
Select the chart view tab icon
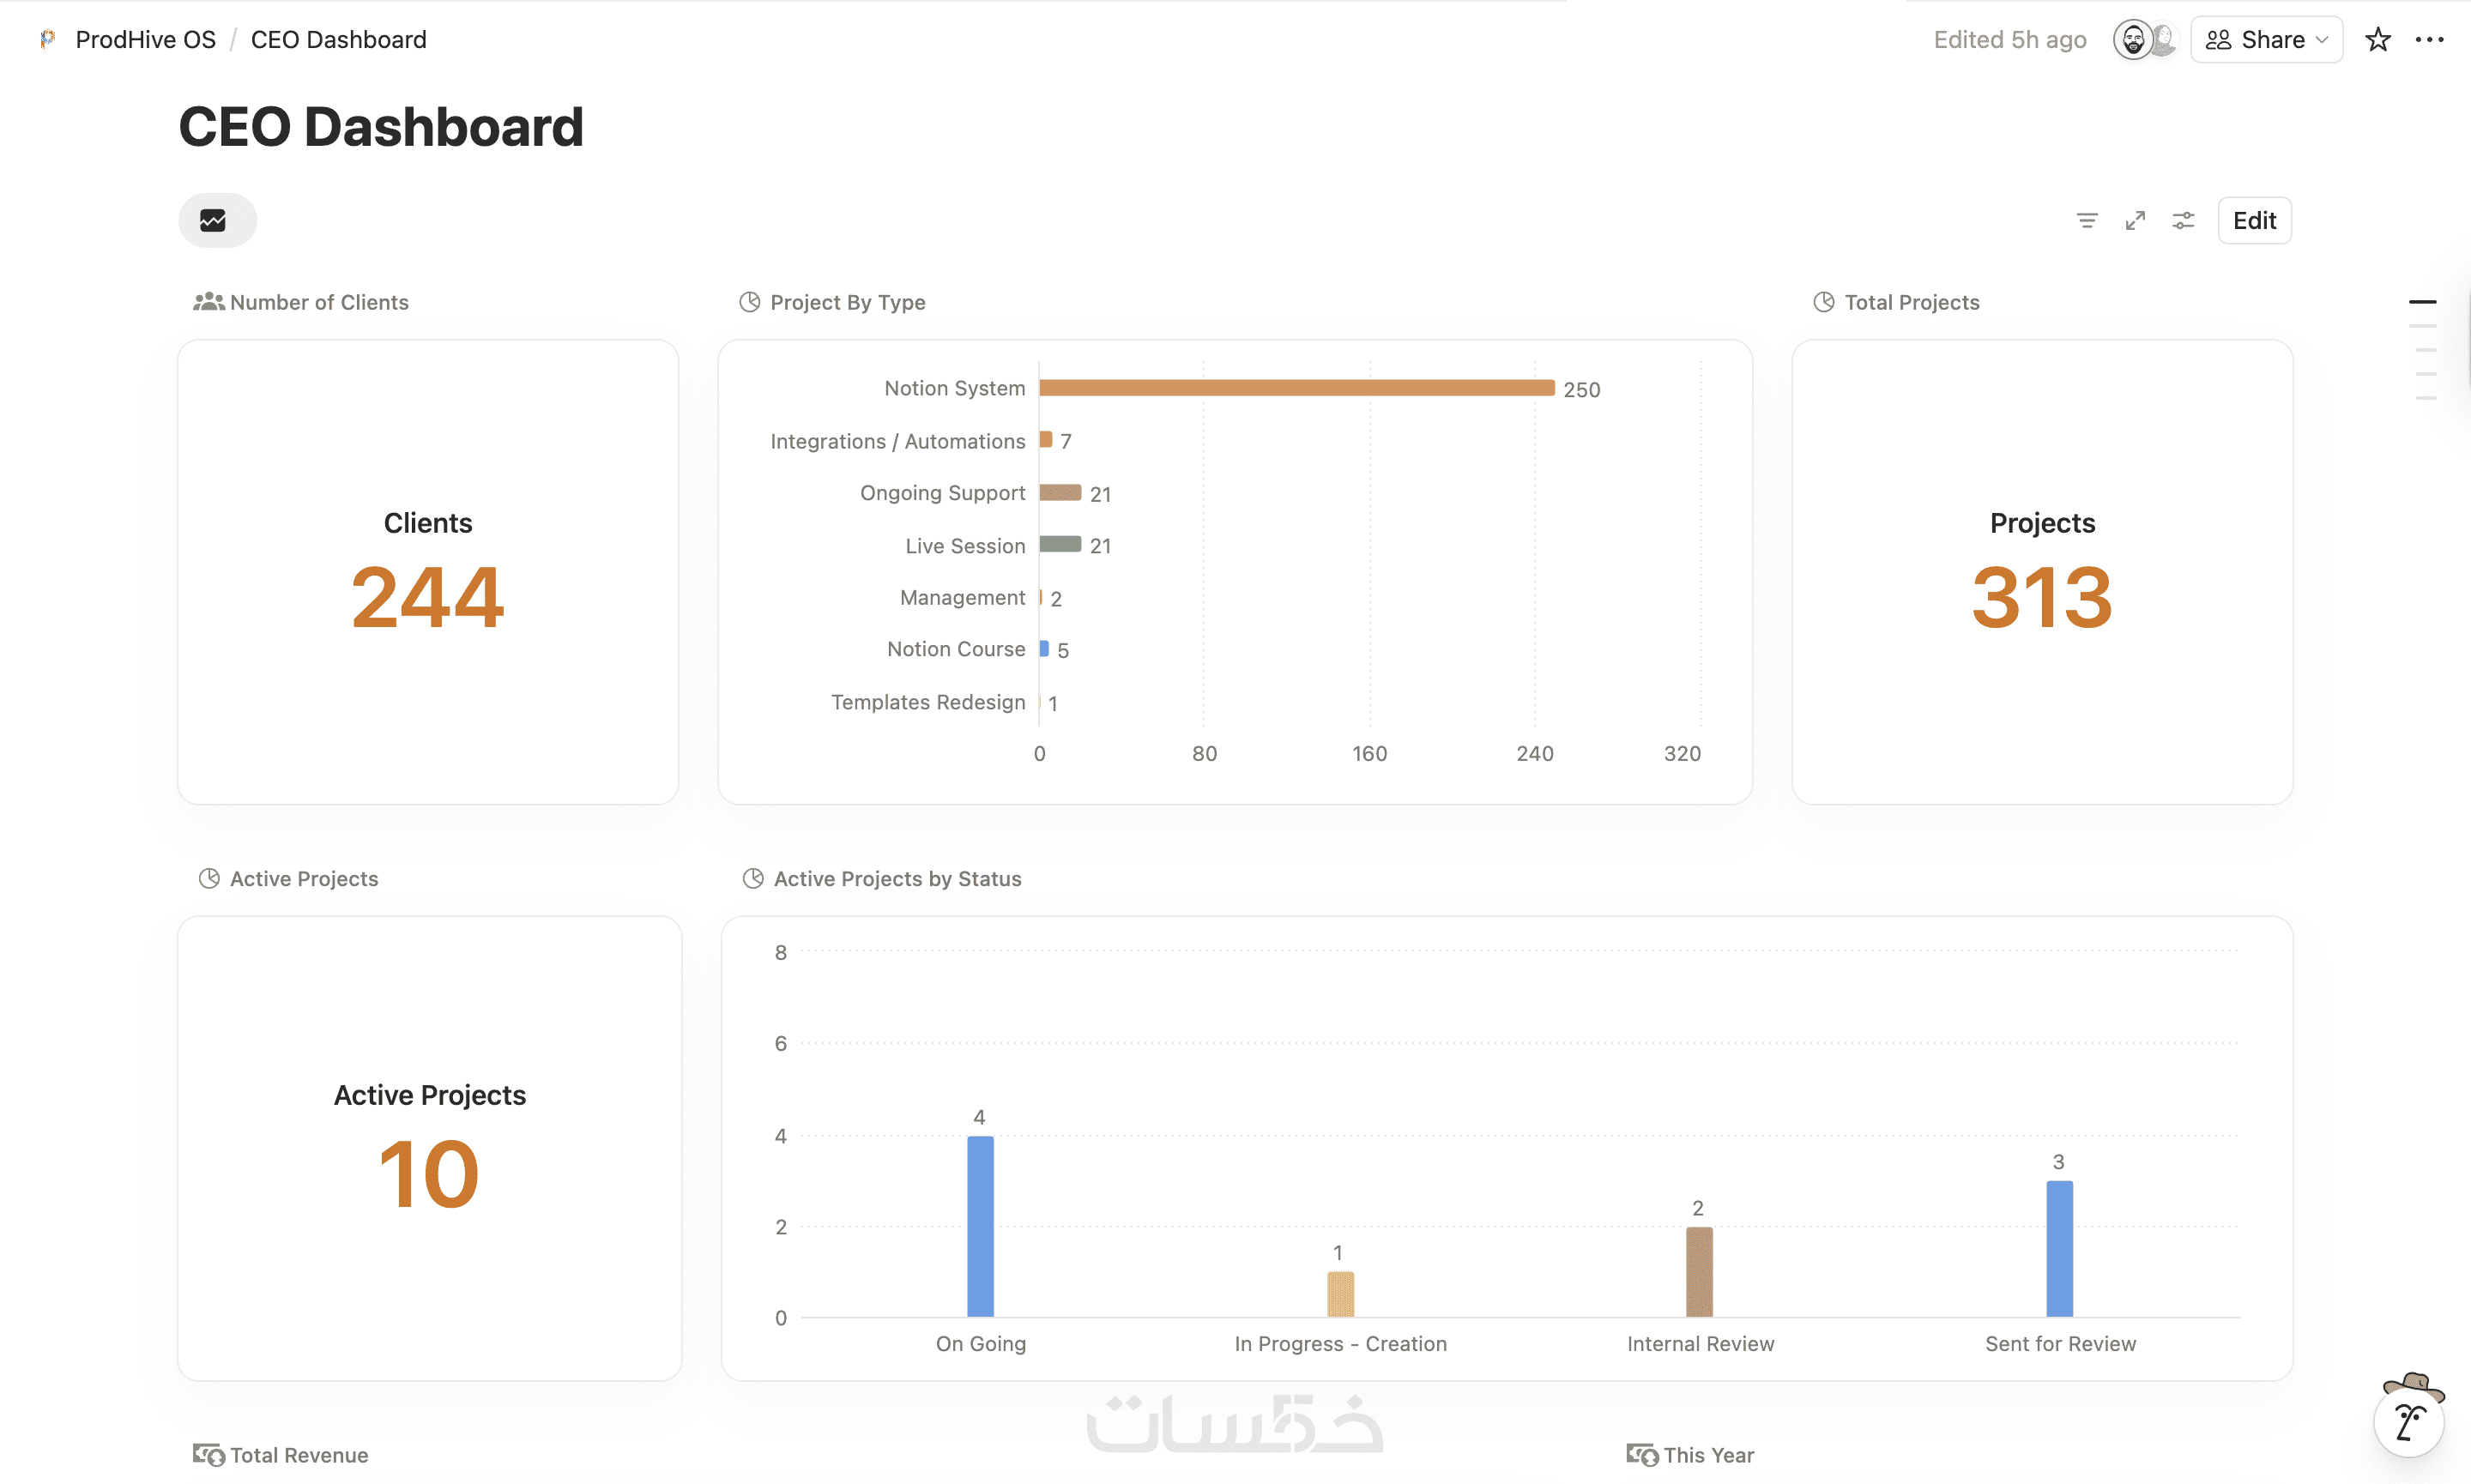(x=217, y=220)
